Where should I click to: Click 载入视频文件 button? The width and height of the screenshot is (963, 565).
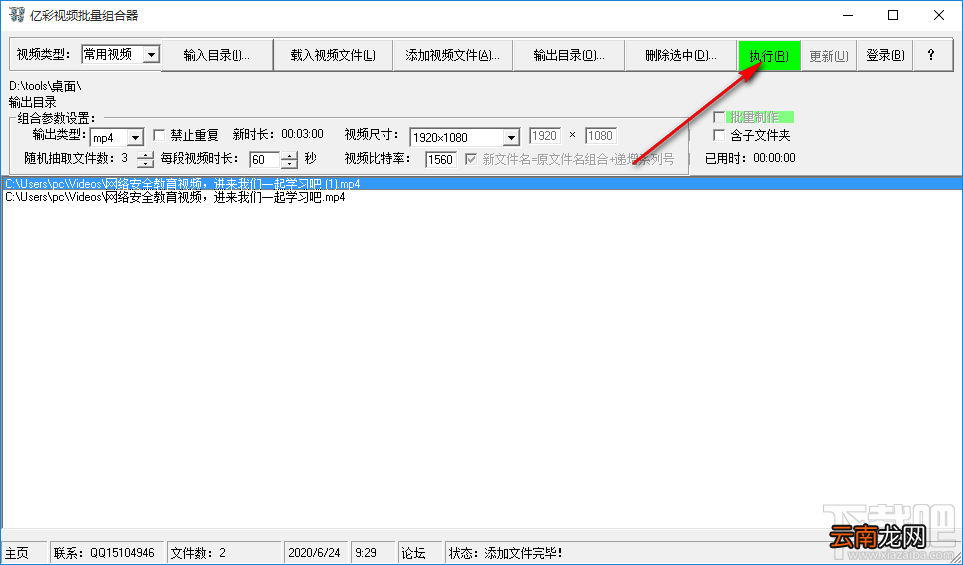[333, 55]
